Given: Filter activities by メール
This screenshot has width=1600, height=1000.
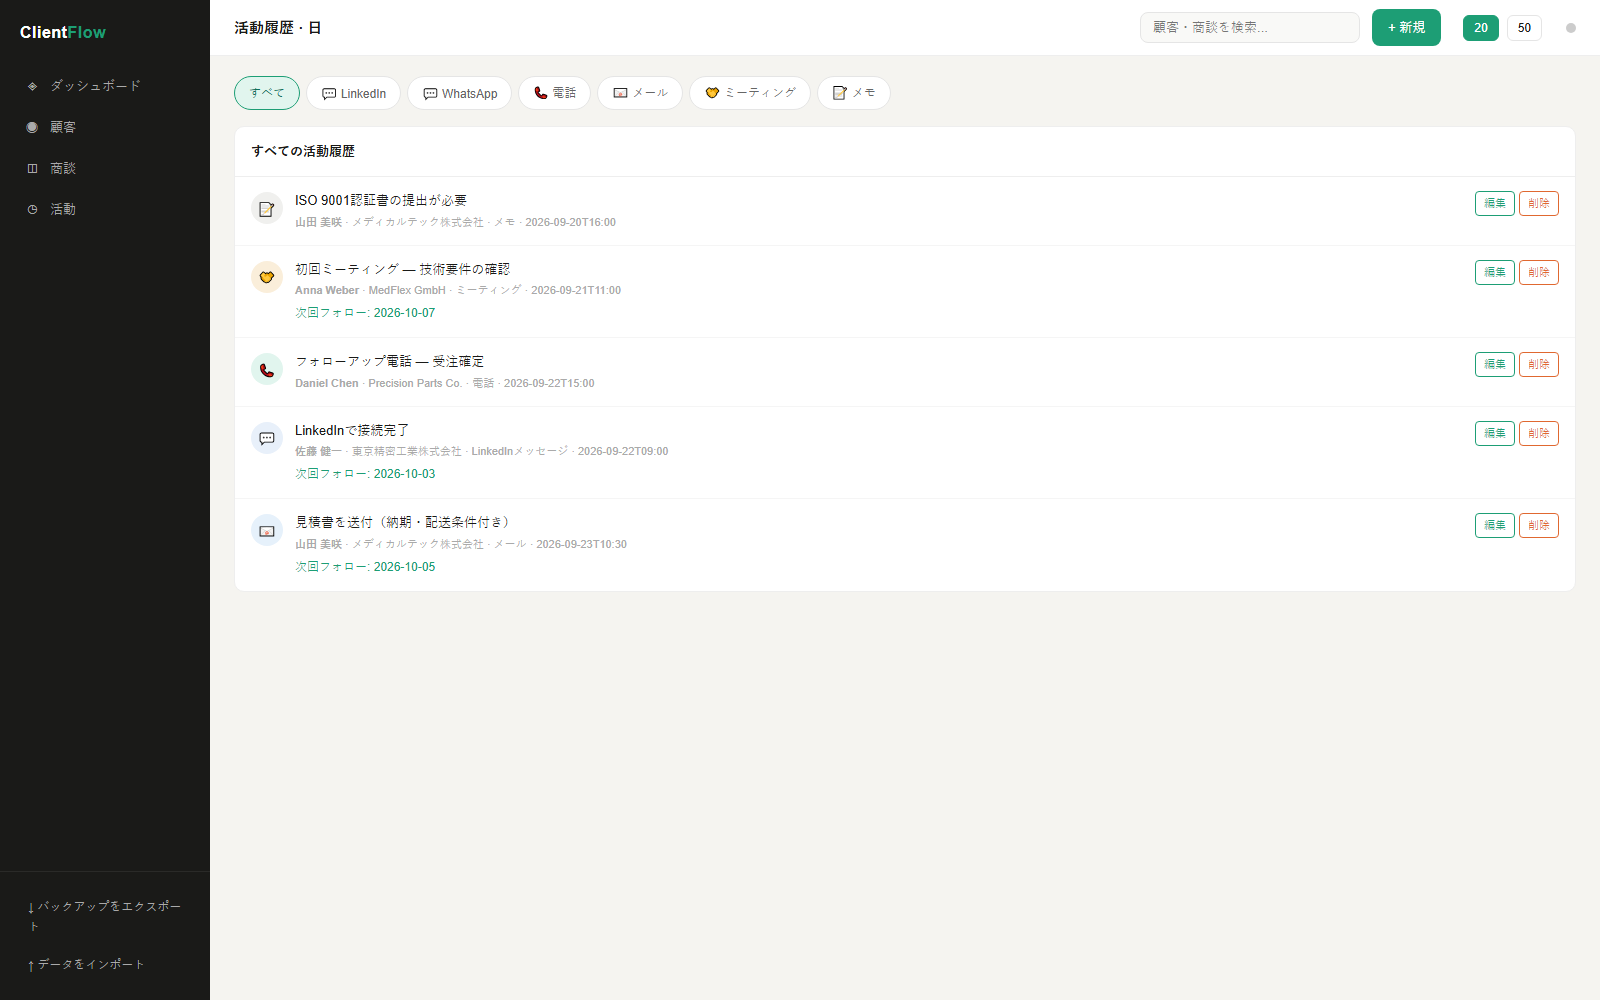Looking at the screenshot, I should tap(640, 93).
